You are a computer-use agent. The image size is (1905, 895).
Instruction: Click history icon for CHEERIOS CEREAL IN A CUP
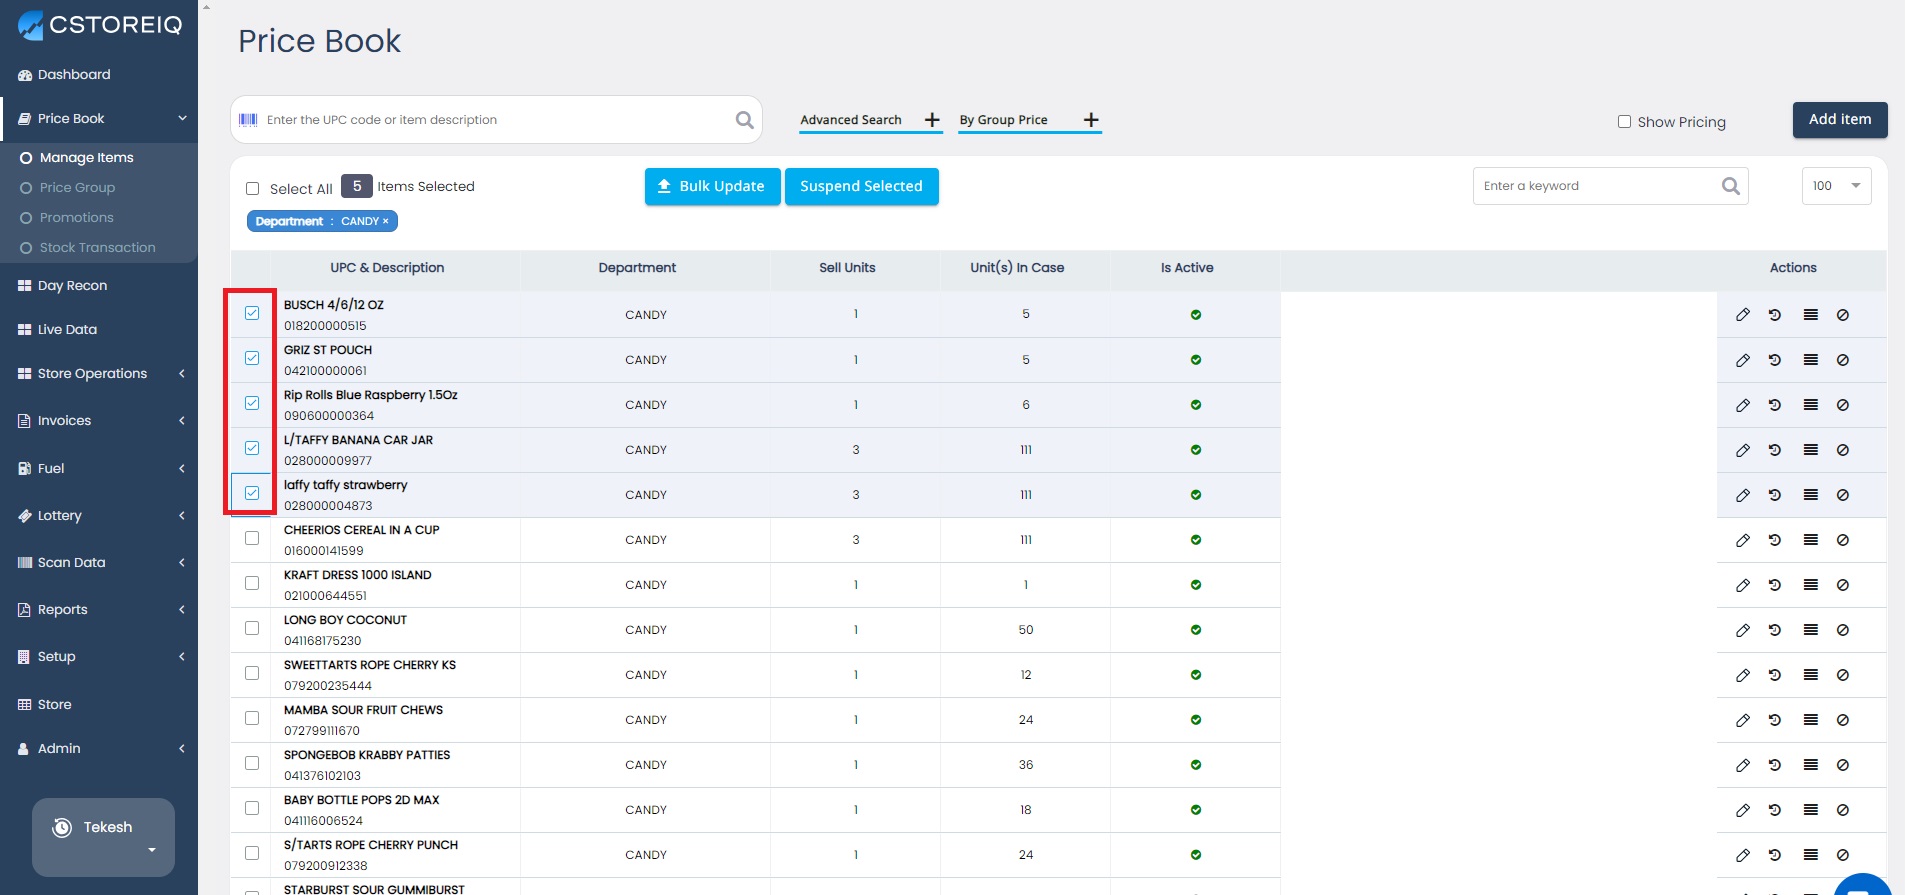coord(1775,540)
